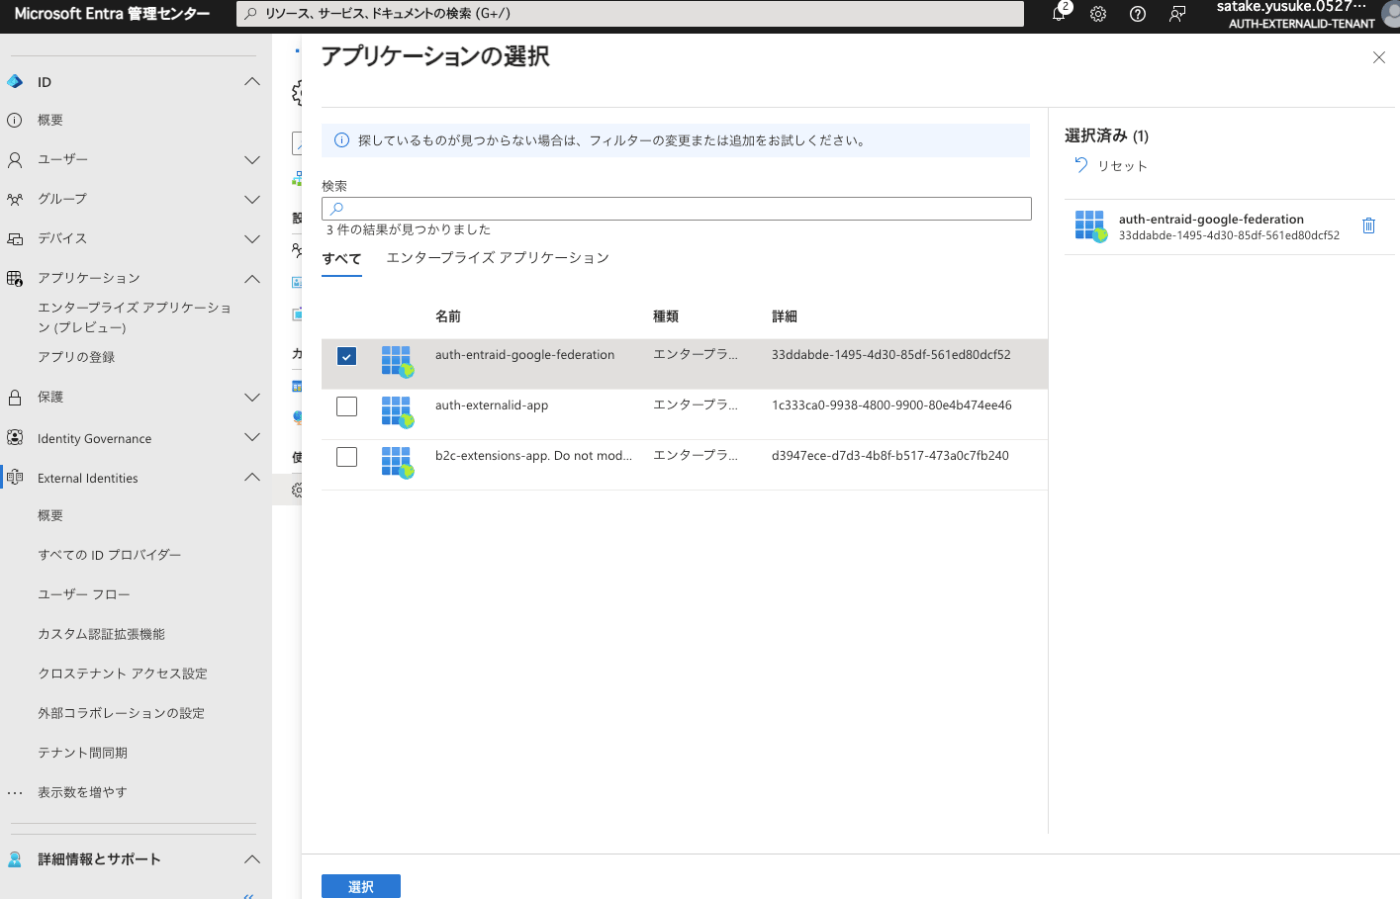Delete selected auth-entraid-google-federation via trash icon
1400x899 pixels.
[x=1368, y=226]
